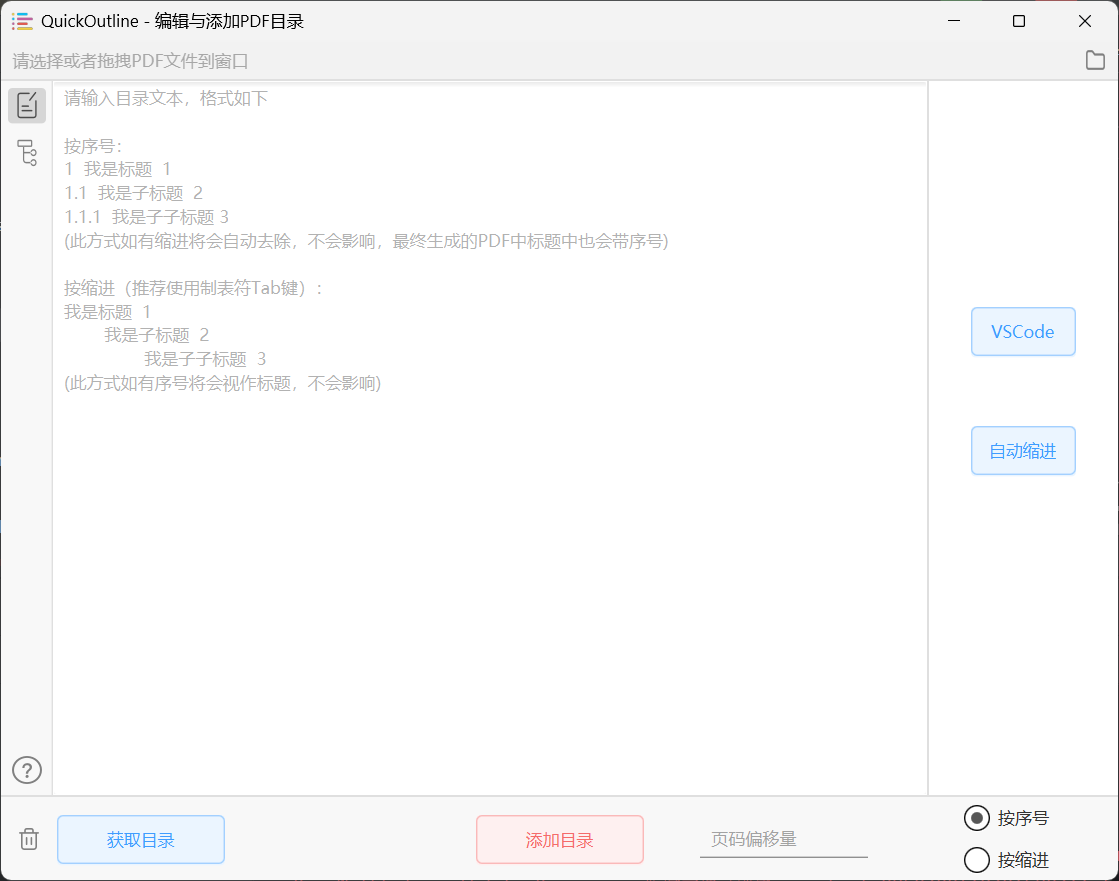Open the outline in VSCode
The width and height of the screenshot is (1119, 881).
(1023, 331)
